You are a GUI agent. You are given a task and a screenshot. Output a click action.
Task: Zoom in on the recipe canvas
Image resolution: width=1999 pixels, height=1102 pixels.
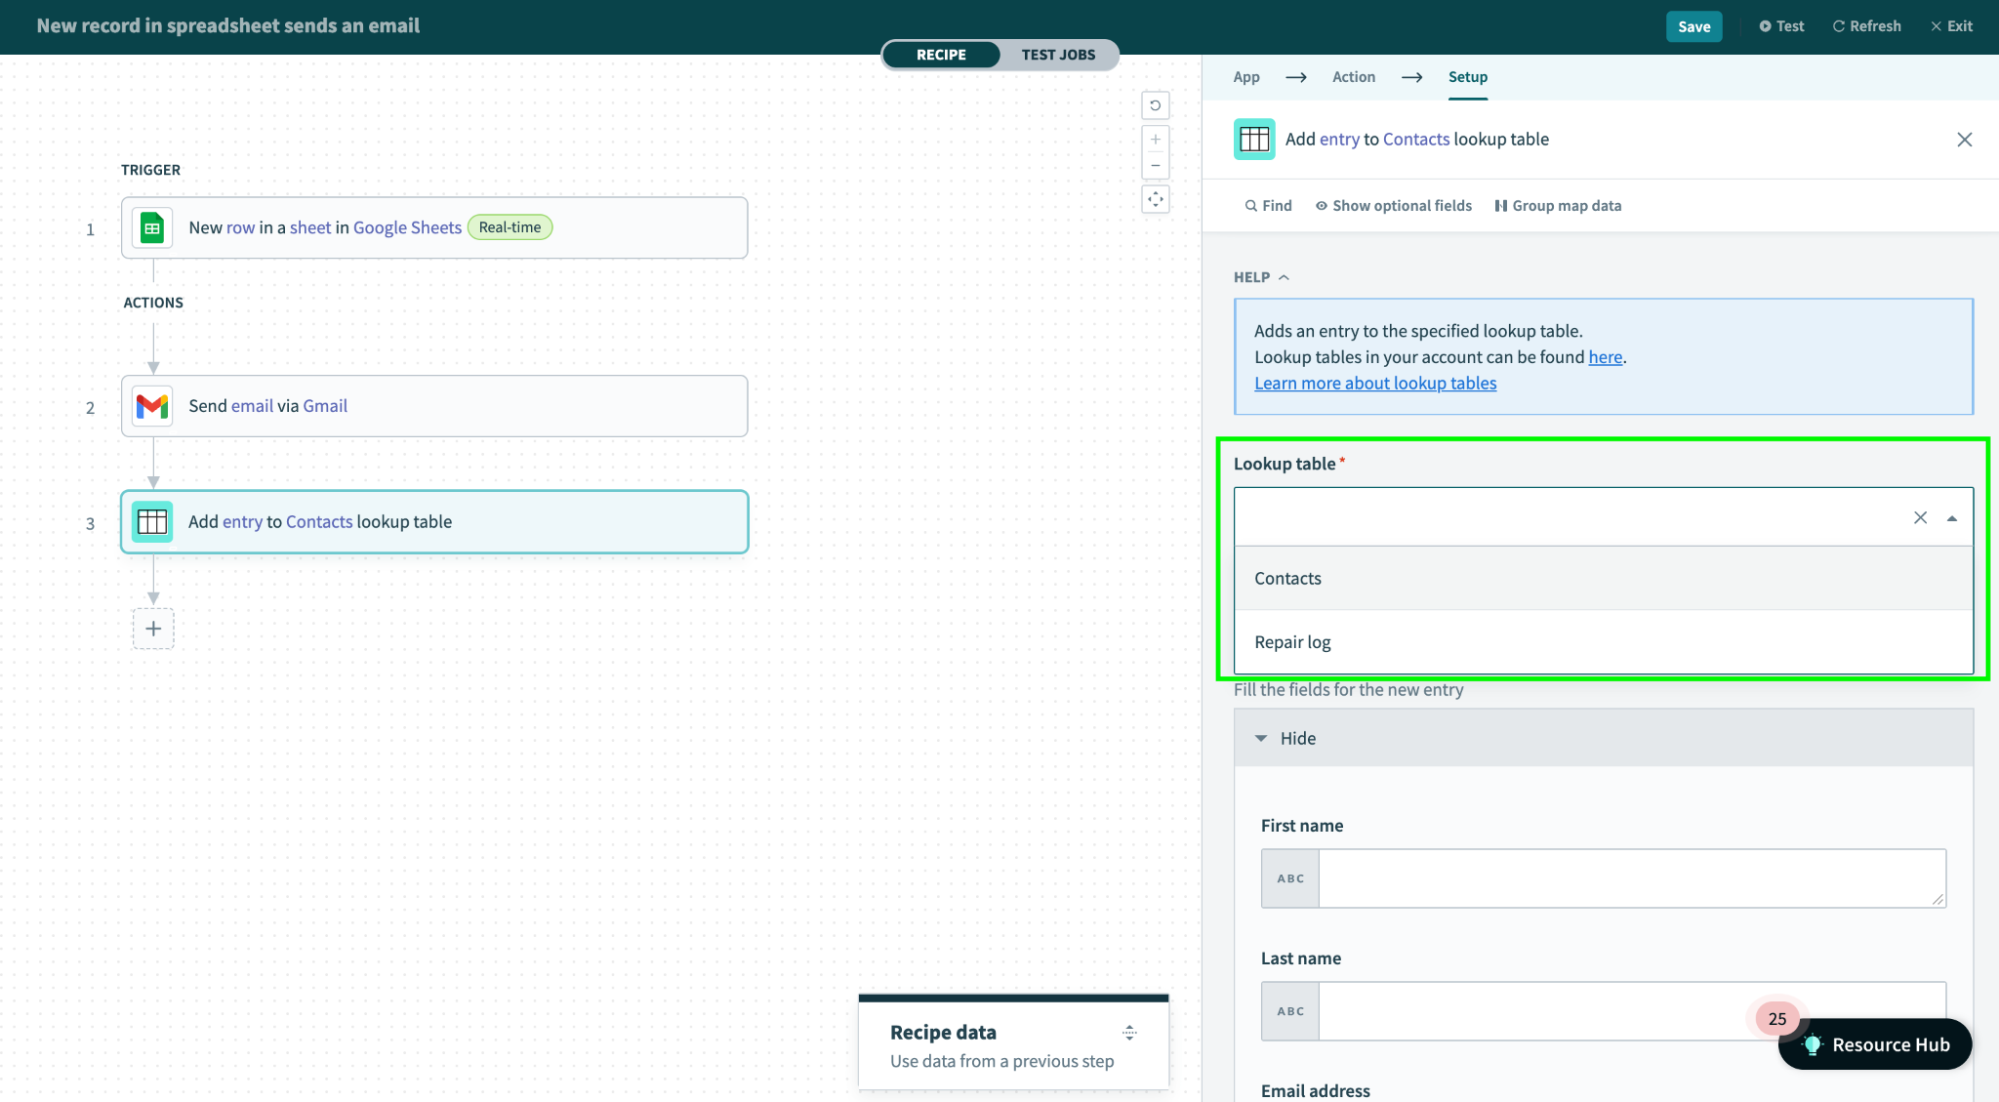click(x=1155, y=140)
